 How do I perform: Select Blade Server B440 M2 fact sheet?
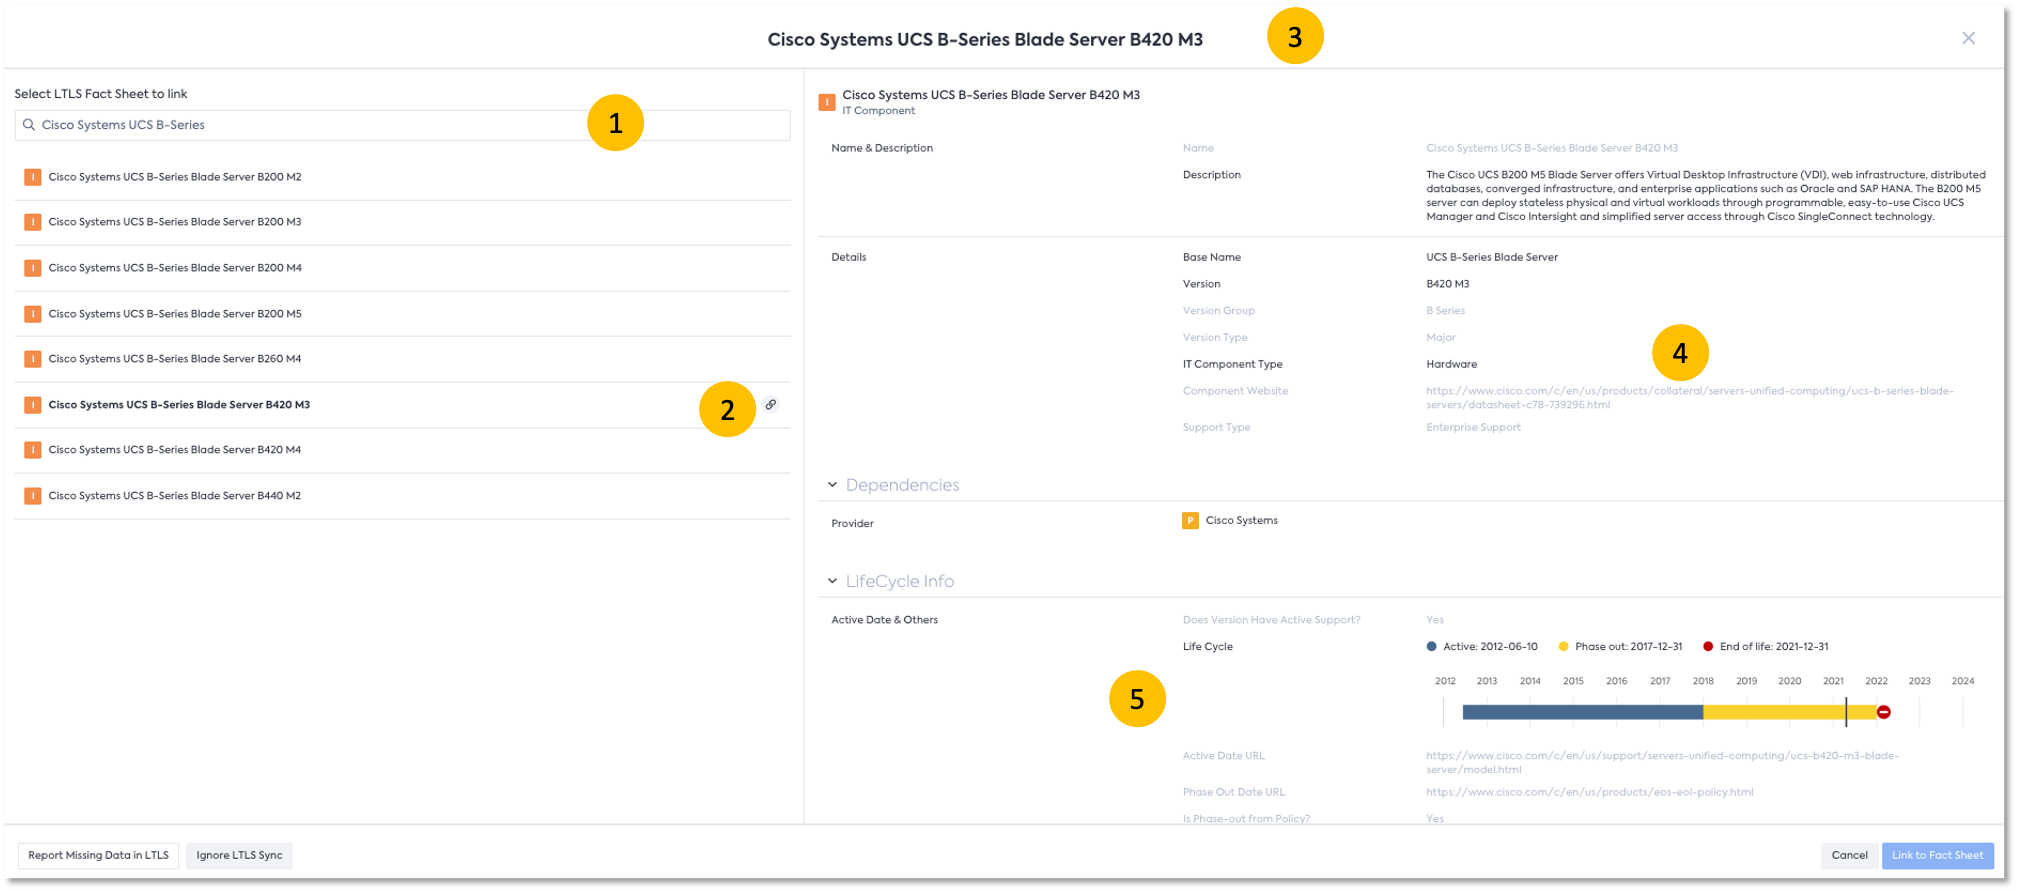(x=402, y=496)
